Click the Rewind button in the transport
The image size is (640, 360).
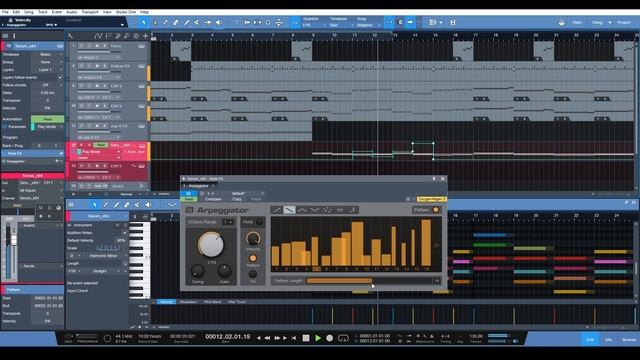(267, 338)
